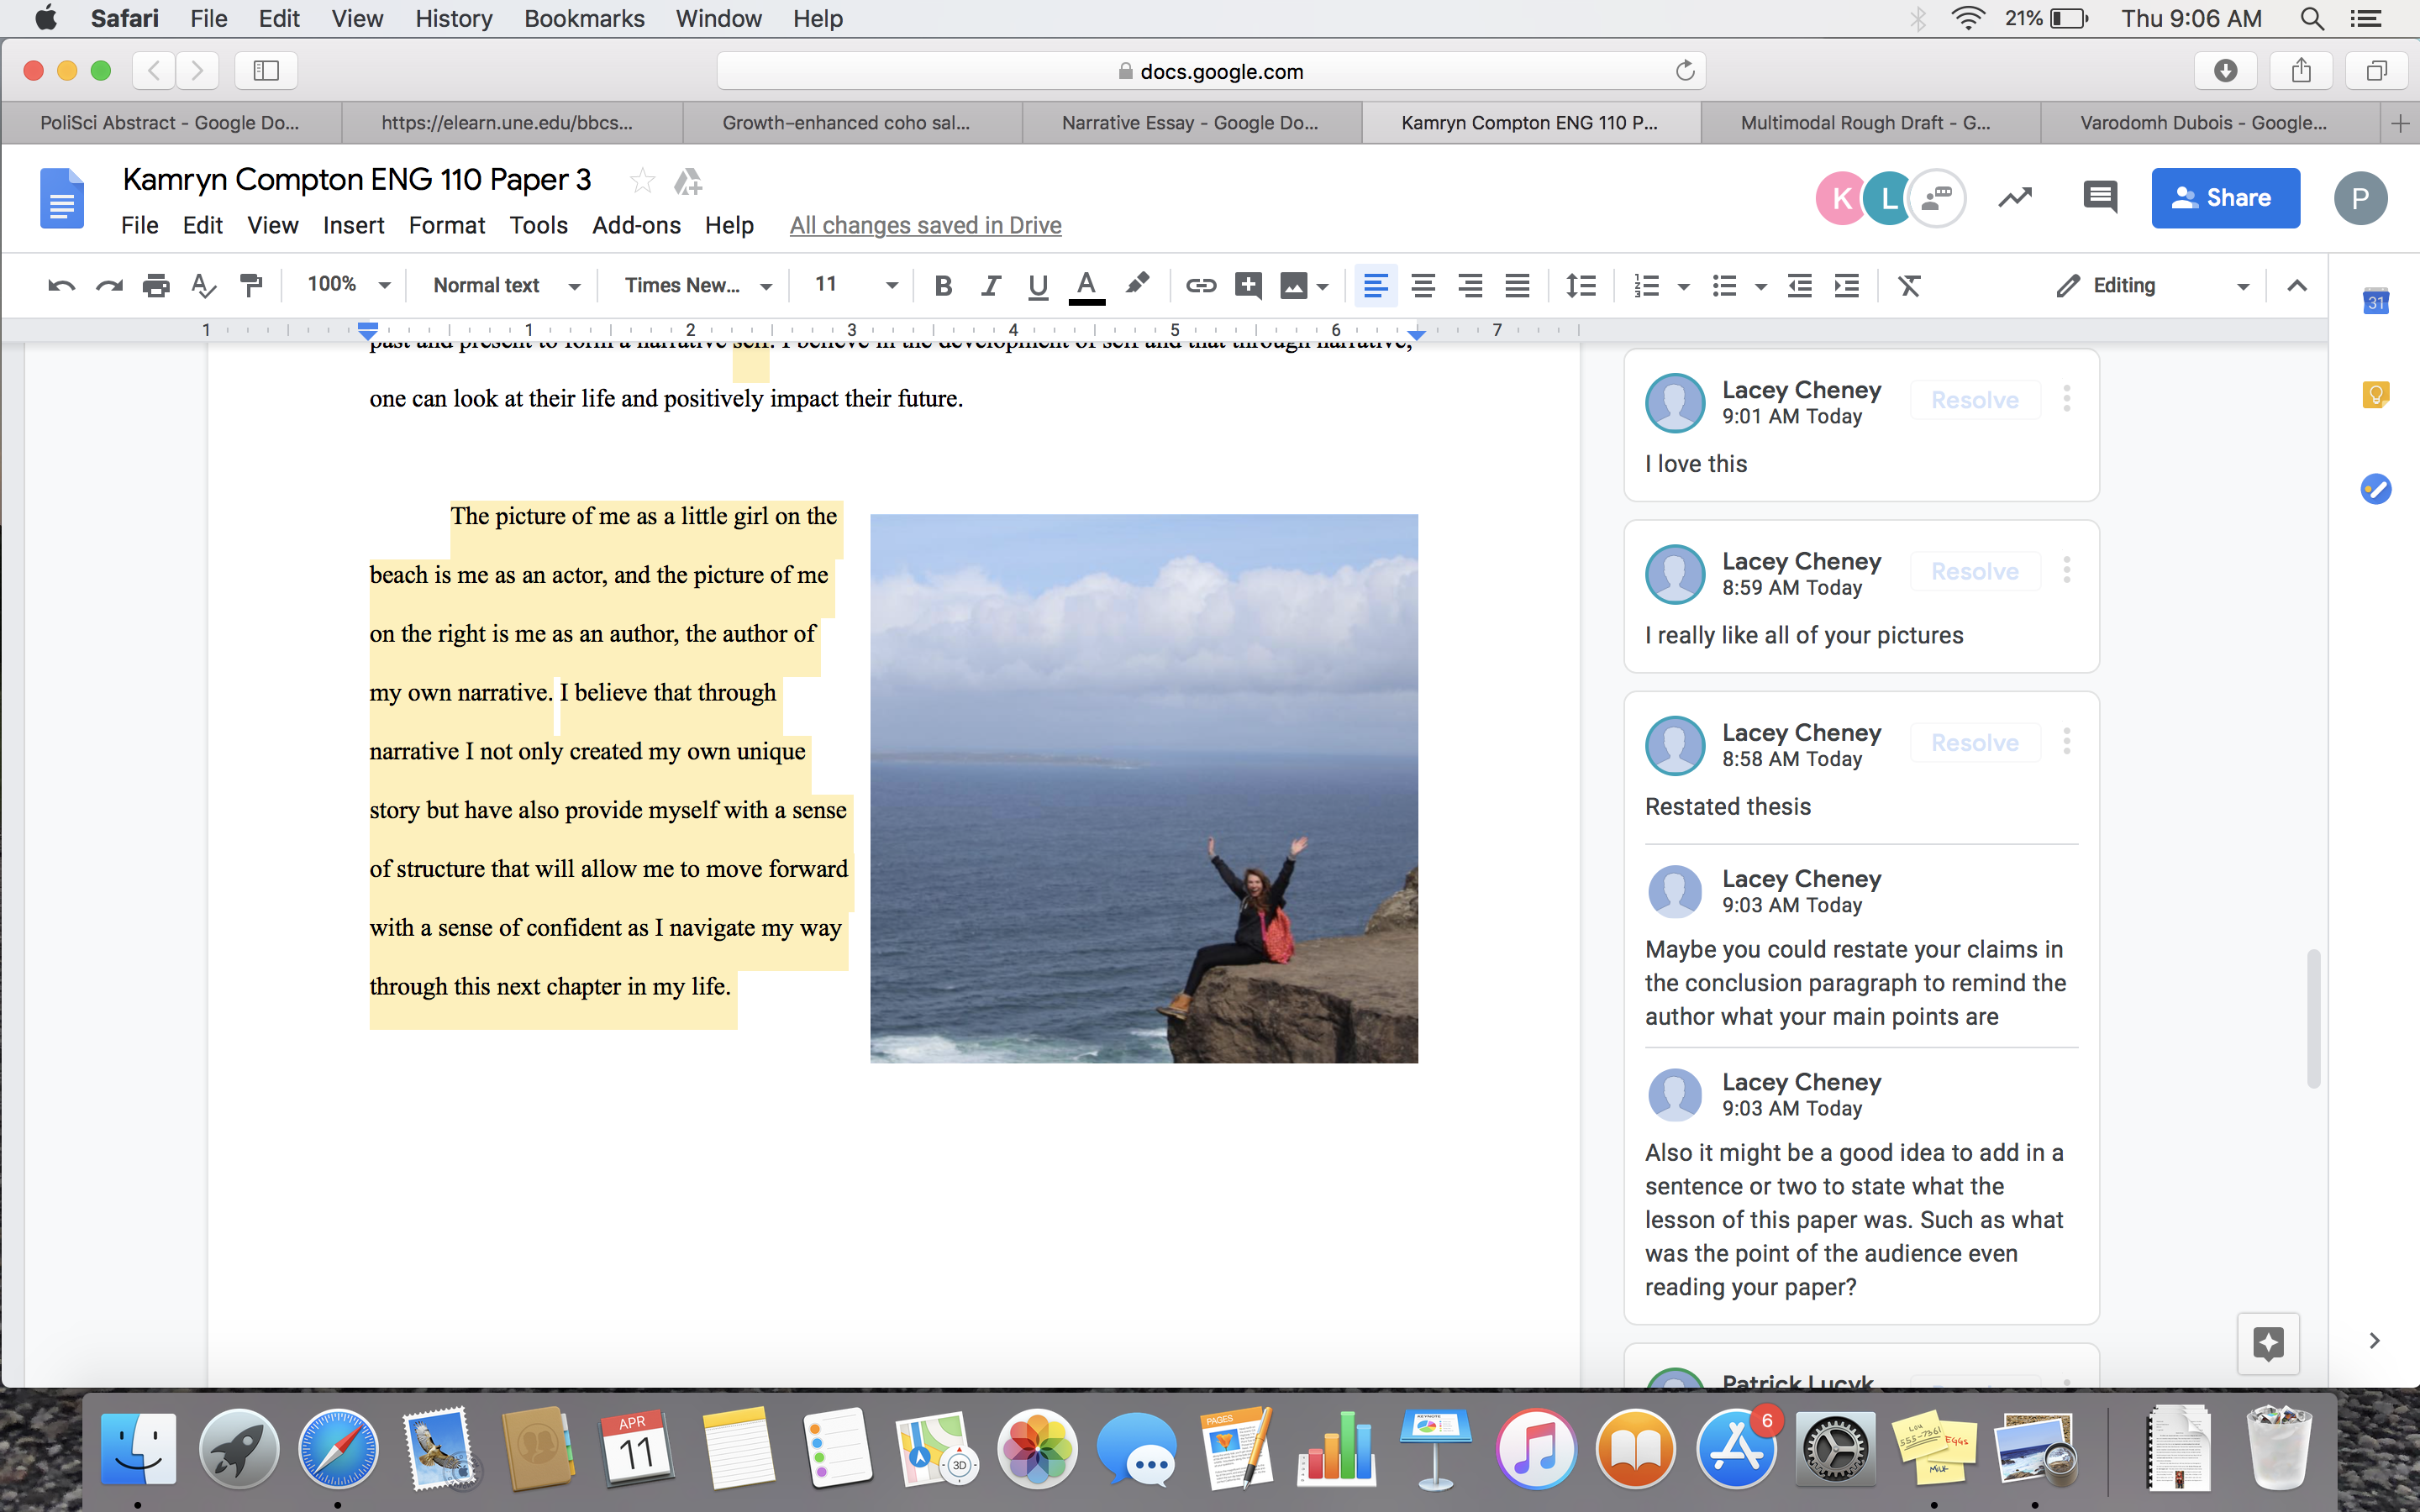Viewport: 2420px width, 1512px height.
Task: Open the text color picker
Action: [1086, 286]
